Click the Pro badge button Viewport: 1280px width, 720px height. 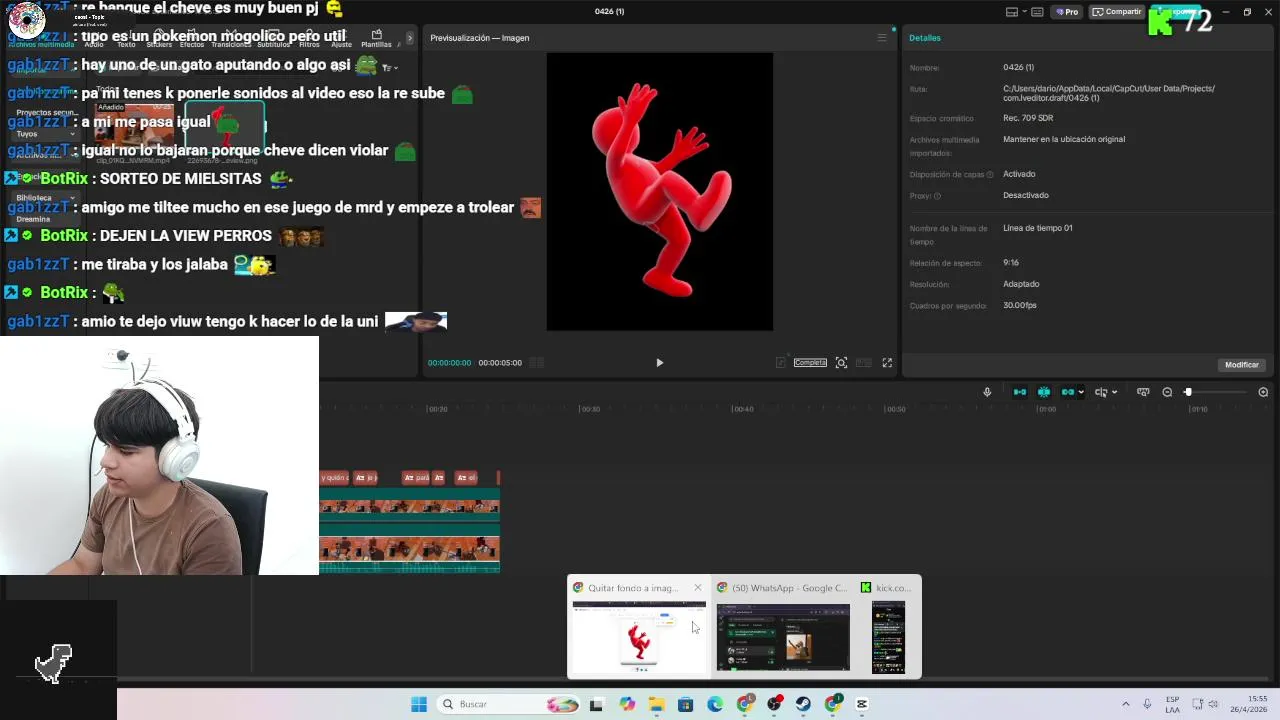[x=1068, y=12]
